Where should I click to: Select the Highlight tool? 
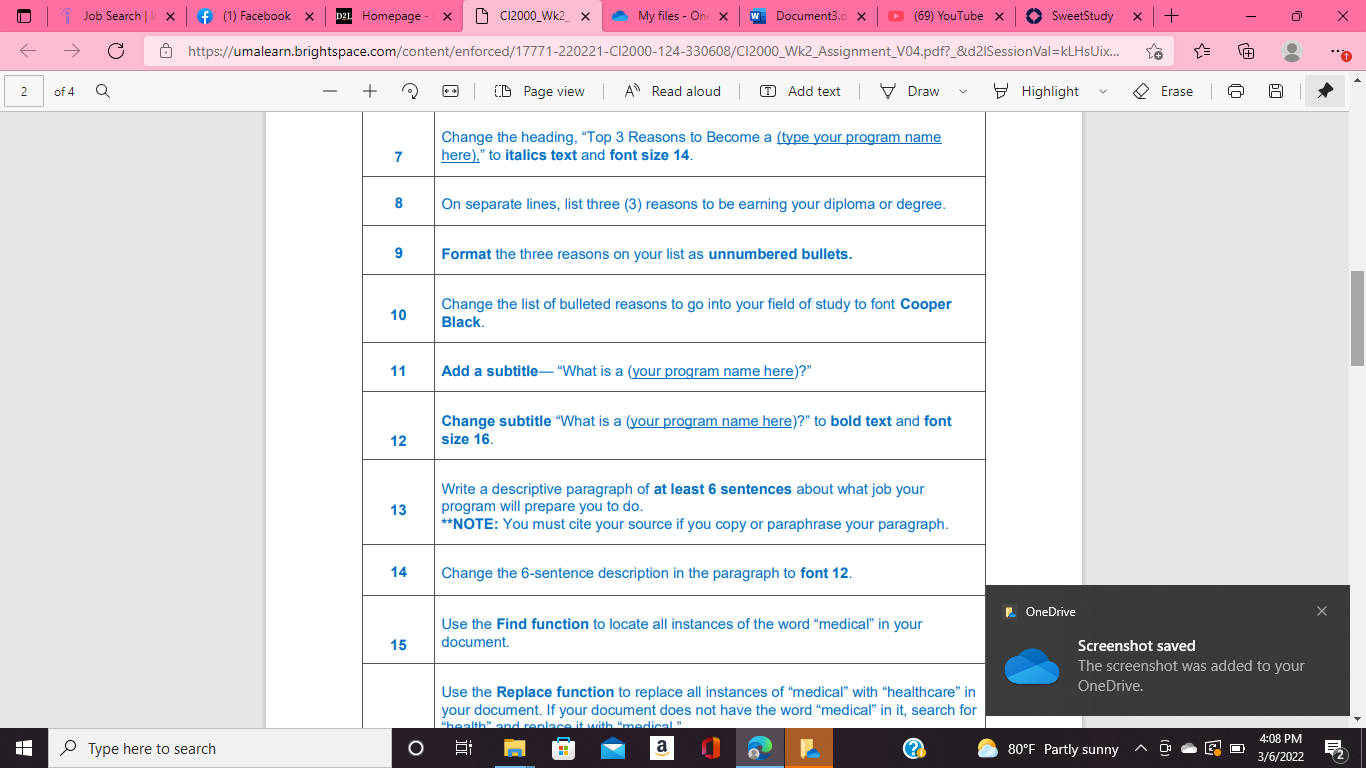[1036, 91]
